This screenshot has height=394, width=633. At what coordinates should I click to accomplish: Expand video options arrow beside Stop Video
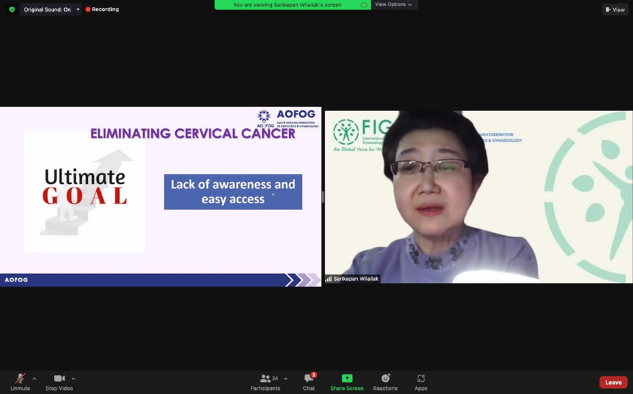coord(73,379)
